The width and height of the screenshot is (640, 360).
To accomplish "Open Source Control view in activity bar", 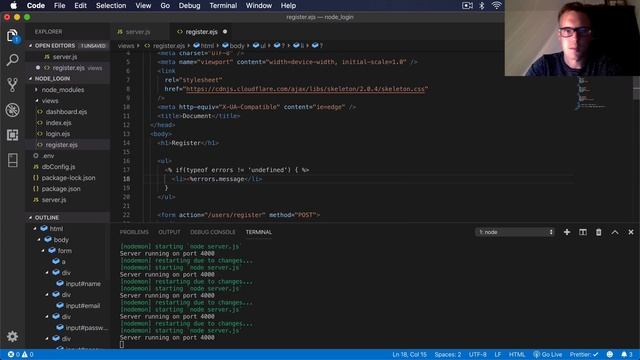I will click(12, 85).
